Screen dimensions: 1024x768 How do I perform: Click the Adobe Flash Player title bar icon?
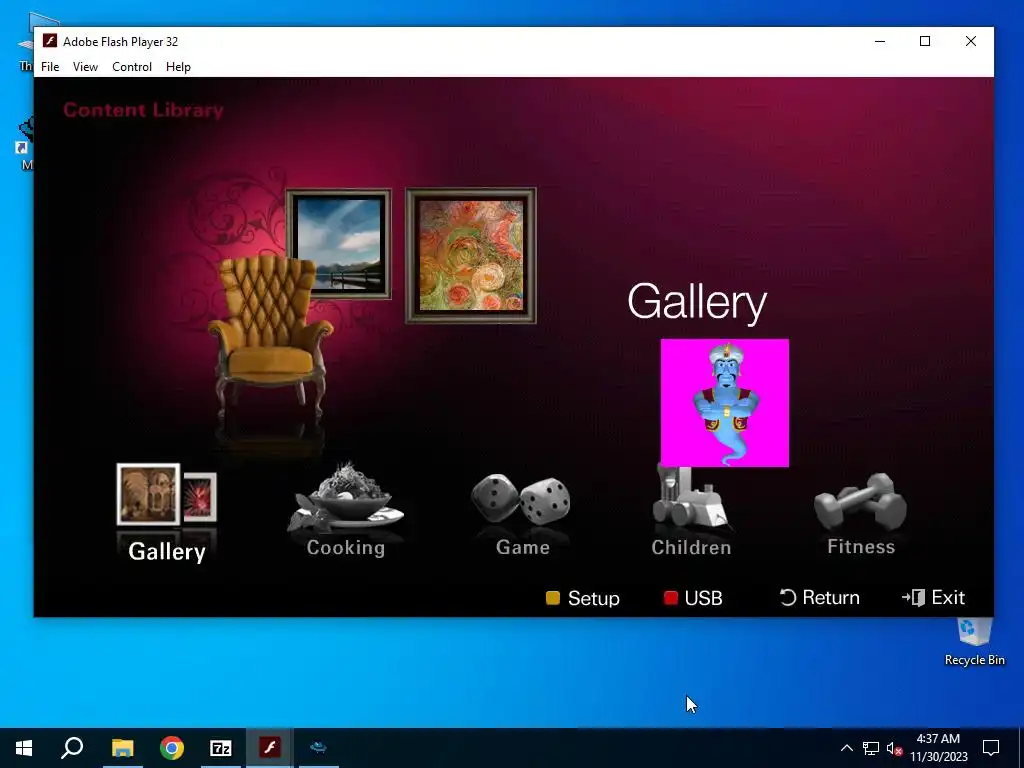50,41
